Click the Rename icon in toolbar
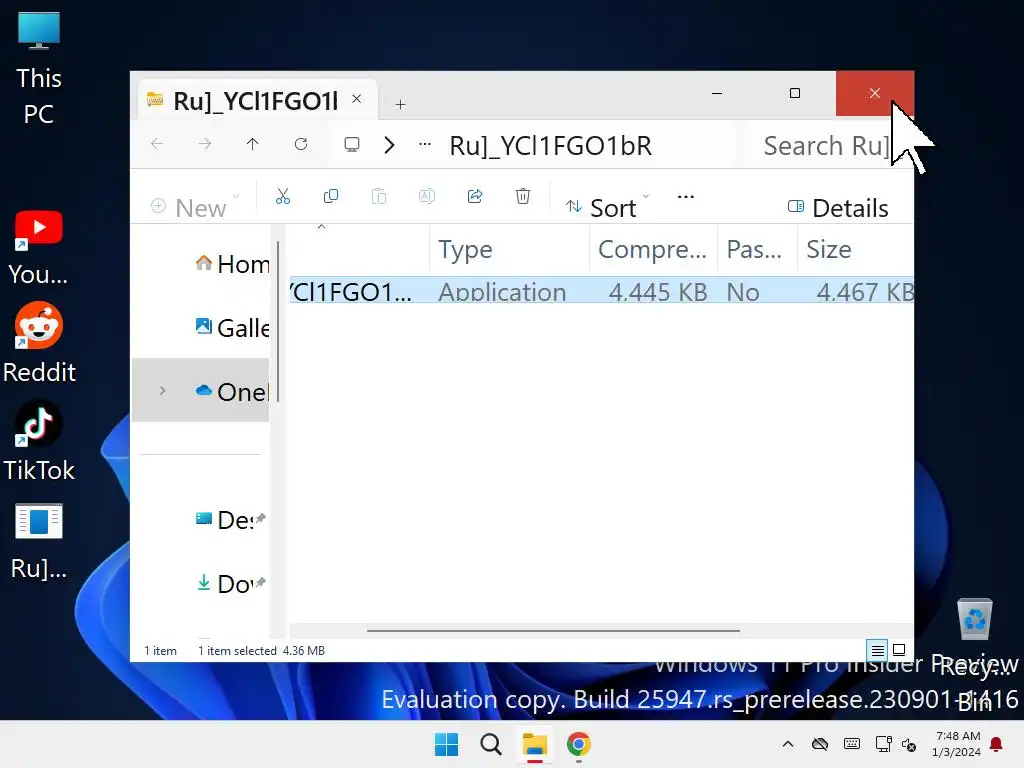The image size is (1024, 768). 426,196
